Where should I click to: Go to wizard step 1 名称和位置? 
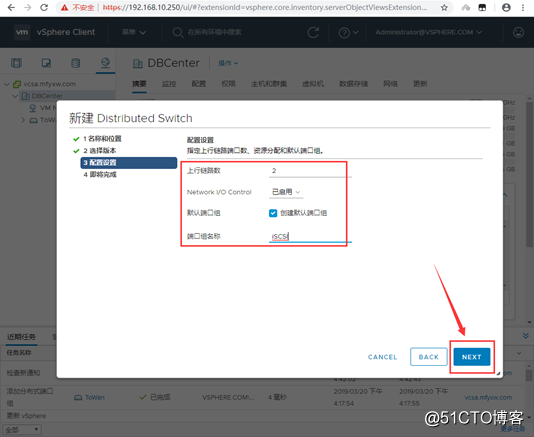coord(102,139)
